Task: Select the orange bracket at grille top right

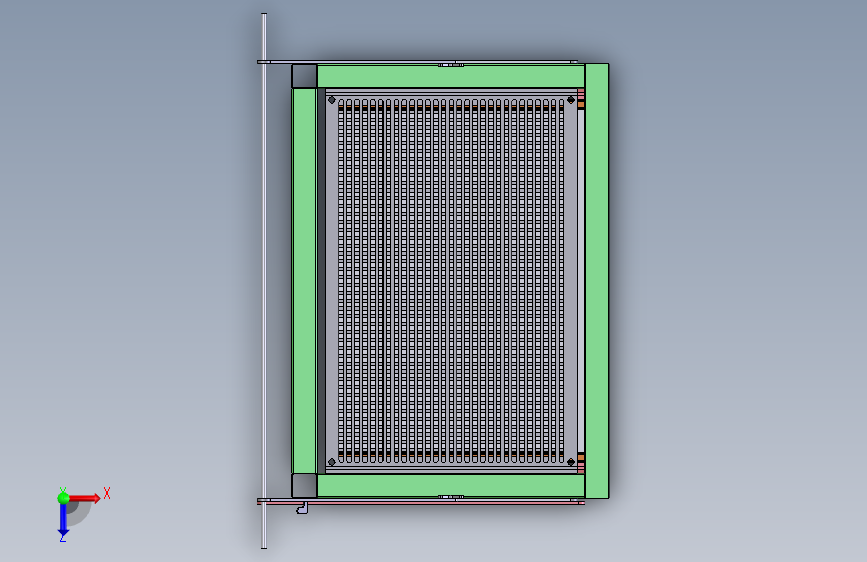Action: (x=581, y=104)
